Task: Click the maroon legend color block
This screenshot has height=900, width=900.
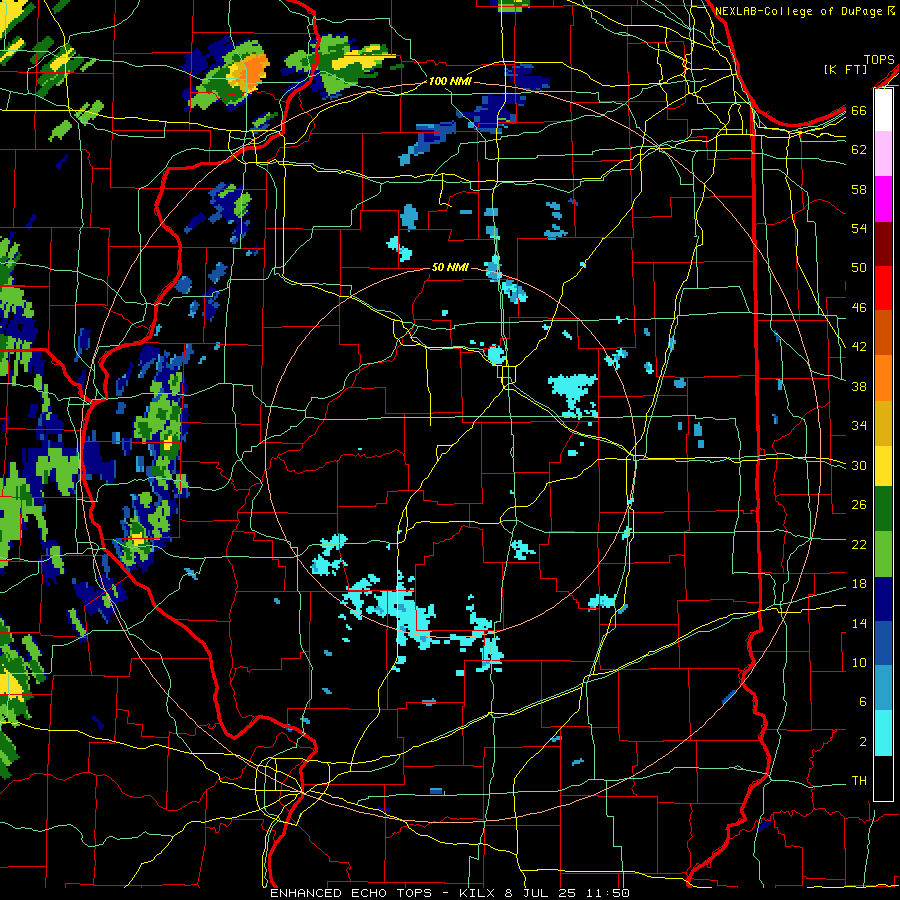Action: pos(883,243)
